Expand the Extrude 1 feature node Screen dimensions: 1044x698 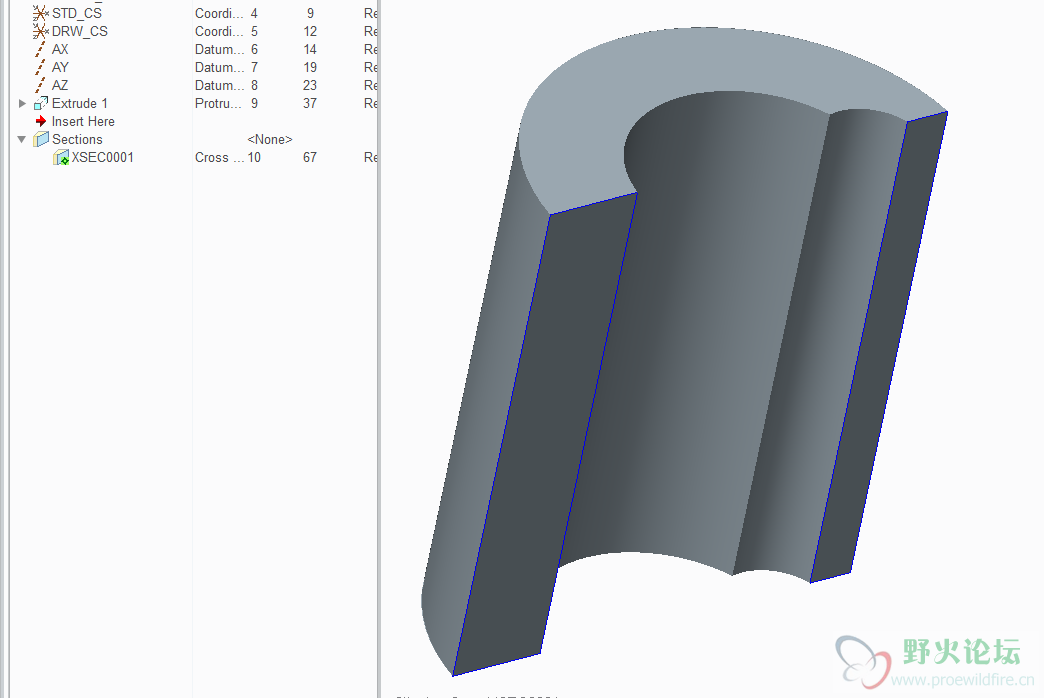point(22,103)
